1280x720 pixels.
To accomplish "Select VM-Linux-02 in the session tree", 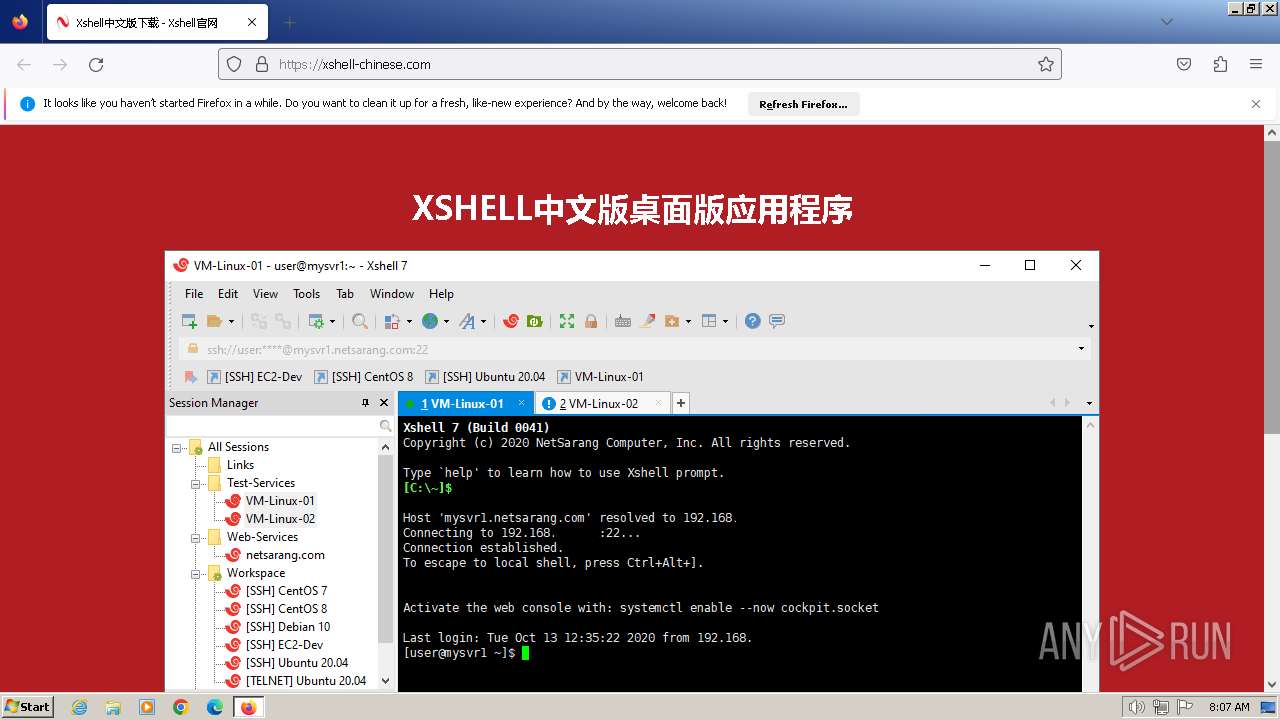I will point(280,519).
